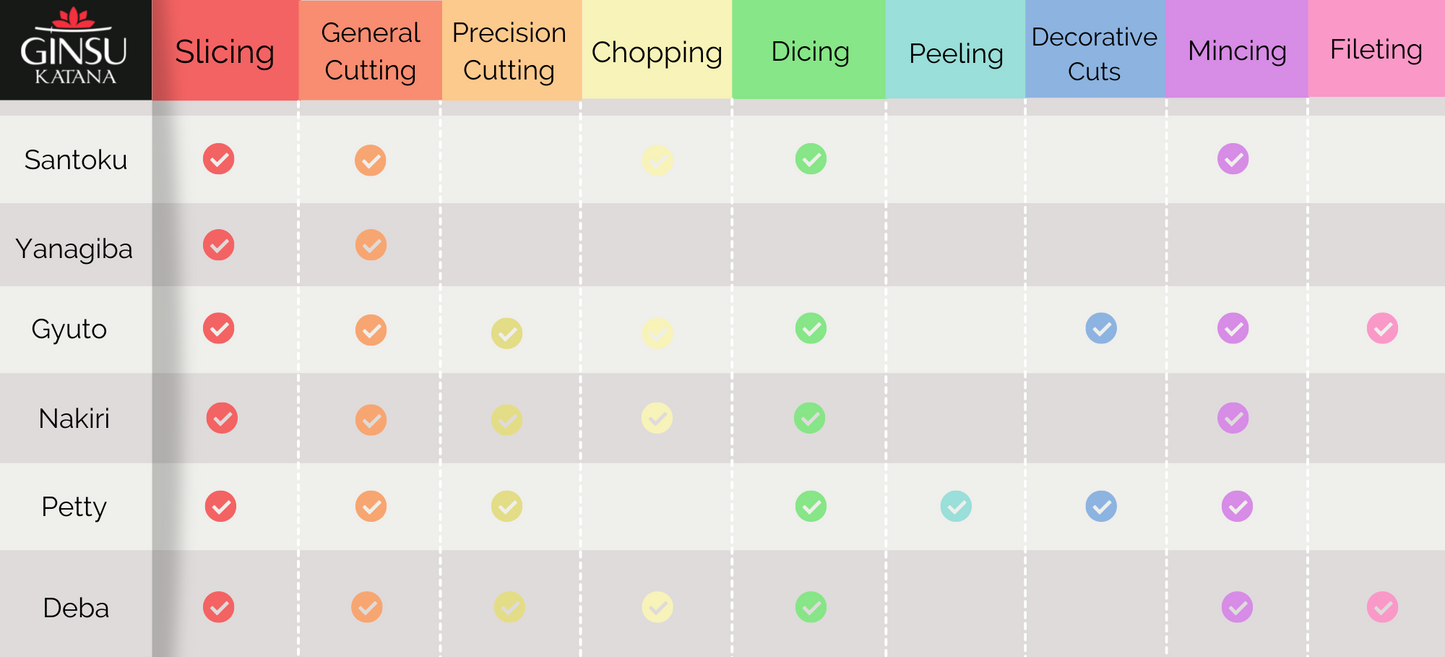
Task: Click Deba's yellow Chopping checkmark
Action: tap(657, 607)
